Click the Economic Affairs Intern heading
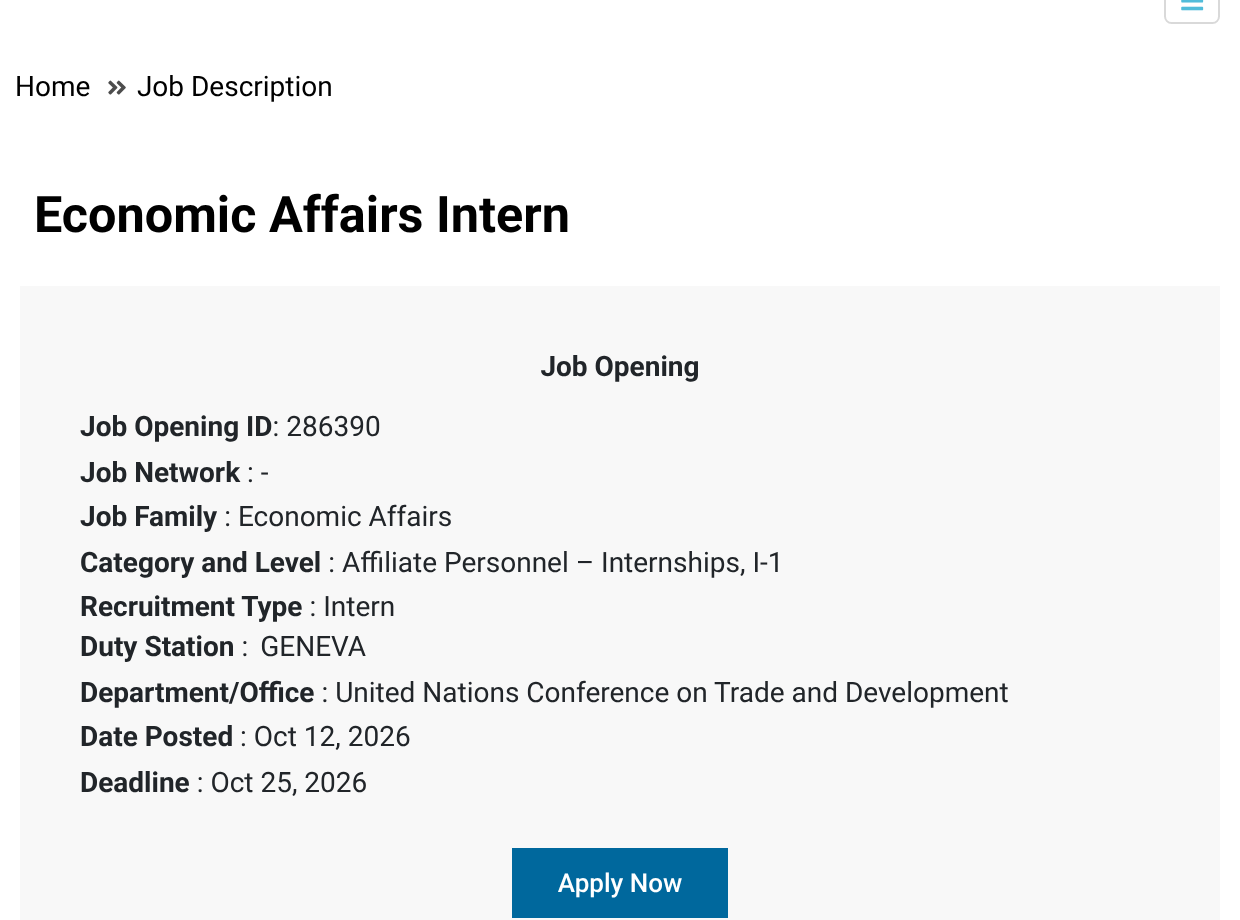This screenshot has width=1240, height=920. tap(302, 214)
